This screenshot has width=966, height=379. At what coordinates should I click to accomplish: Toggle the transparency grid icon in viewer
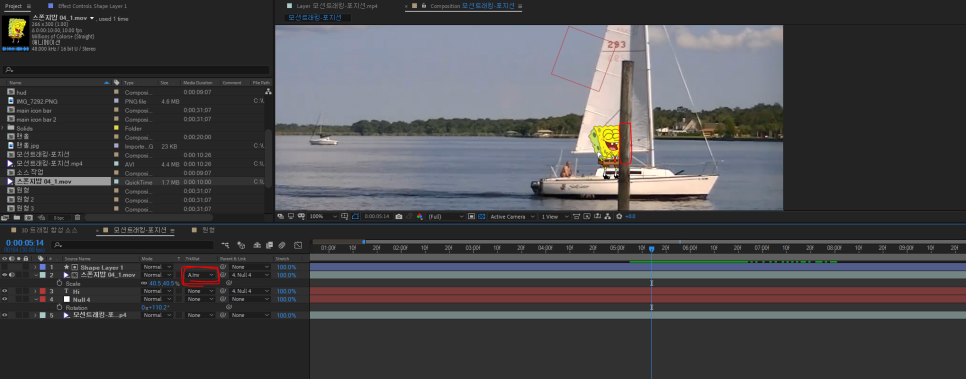pos(481,216)
